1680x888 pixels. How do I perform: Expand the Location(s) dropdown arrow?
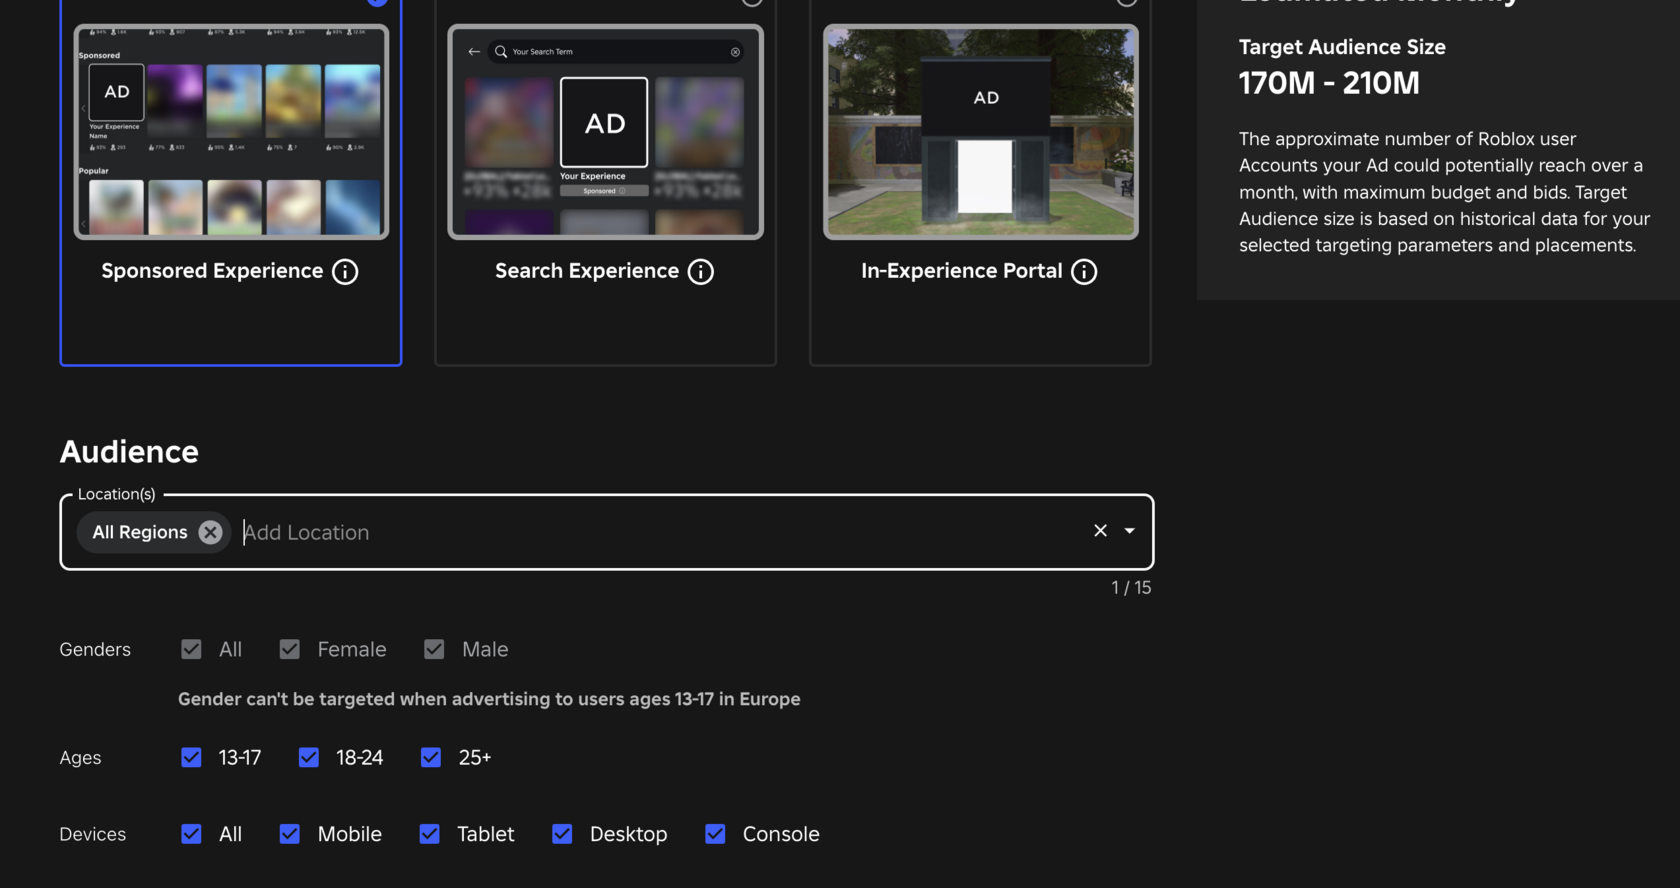pos(1130,531)
